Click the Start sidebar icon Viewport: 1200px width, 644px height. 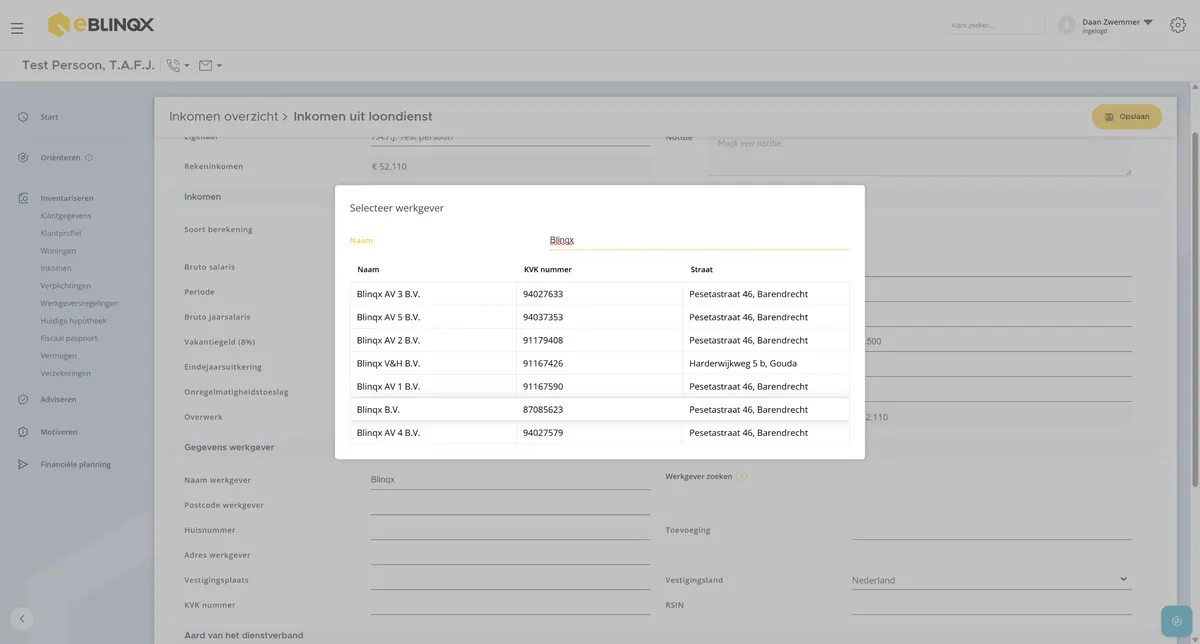tap(23, 117)
